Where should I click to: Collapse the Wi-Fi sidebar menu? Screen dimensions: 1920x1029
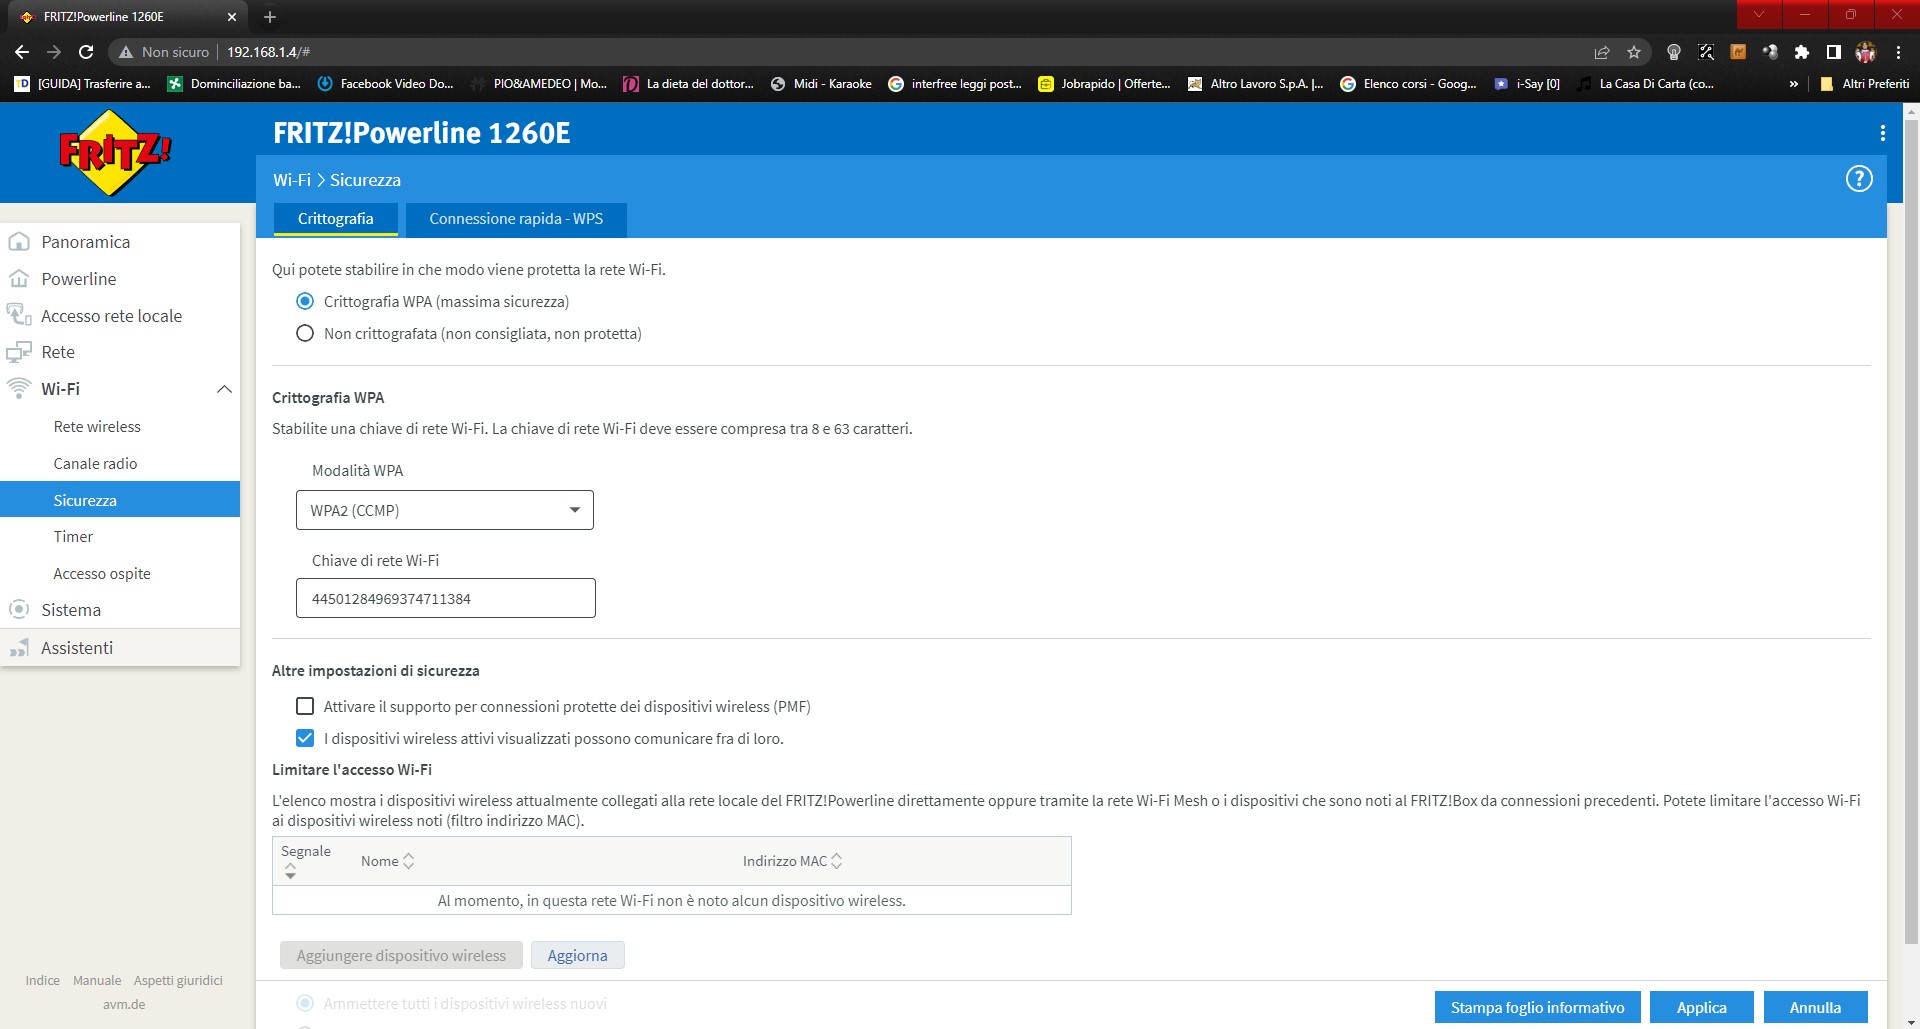224,389
